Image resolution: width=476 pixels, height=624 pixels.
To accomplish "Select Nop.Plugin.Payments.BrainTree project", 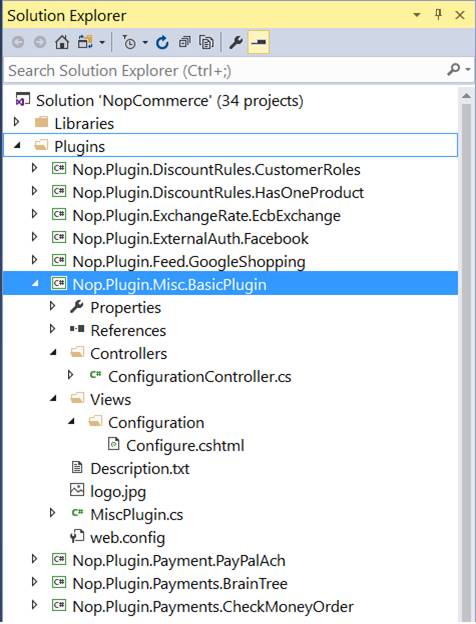I will click(180, 584).
